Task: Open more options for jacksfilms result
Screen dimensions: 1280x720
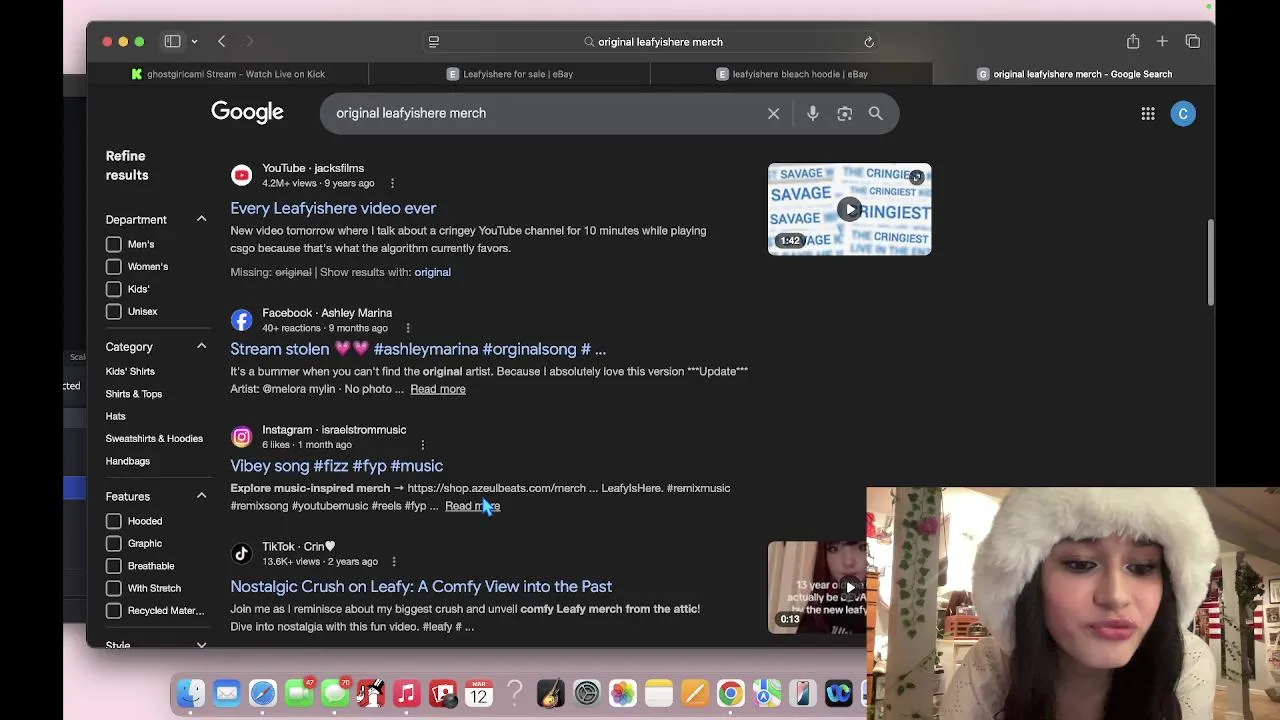Action: click(x=392, y=183)
